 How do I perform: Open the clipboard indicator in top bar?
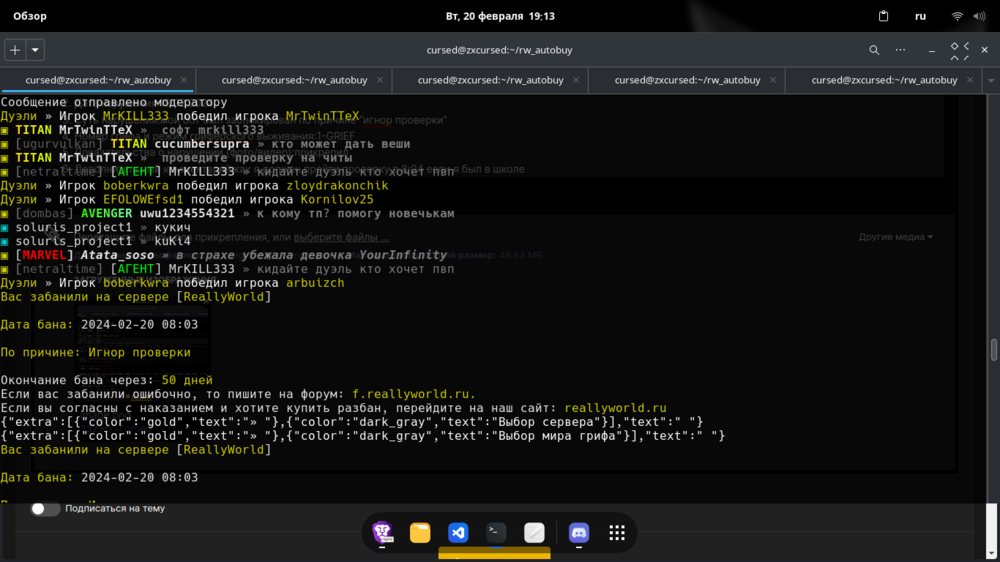pyautogui.click(x=883, y=16)
